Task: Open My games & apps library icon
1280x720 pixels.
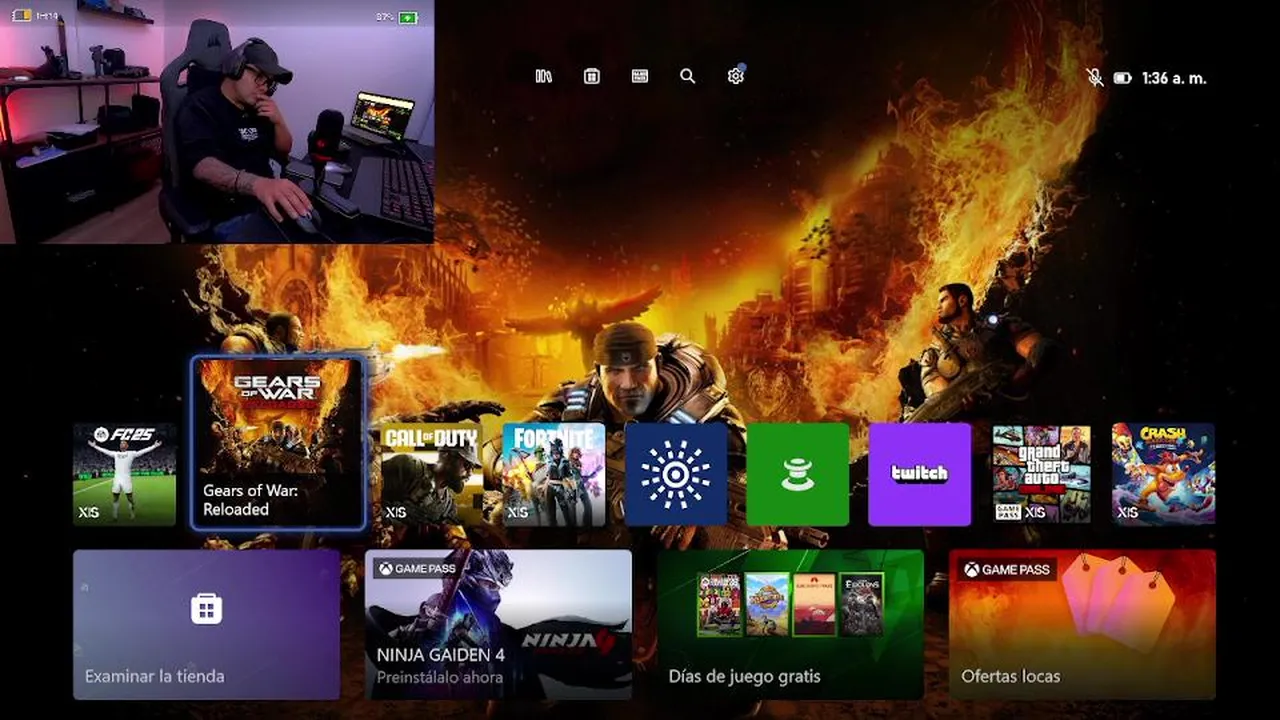Action: [544, 76]
